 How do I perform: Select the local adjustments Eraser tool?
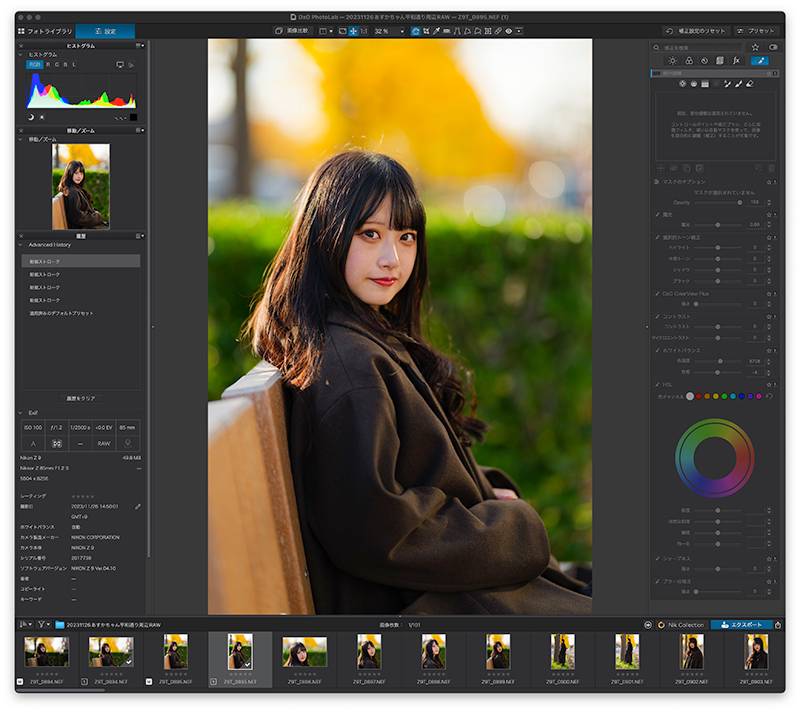click(749, 84)
